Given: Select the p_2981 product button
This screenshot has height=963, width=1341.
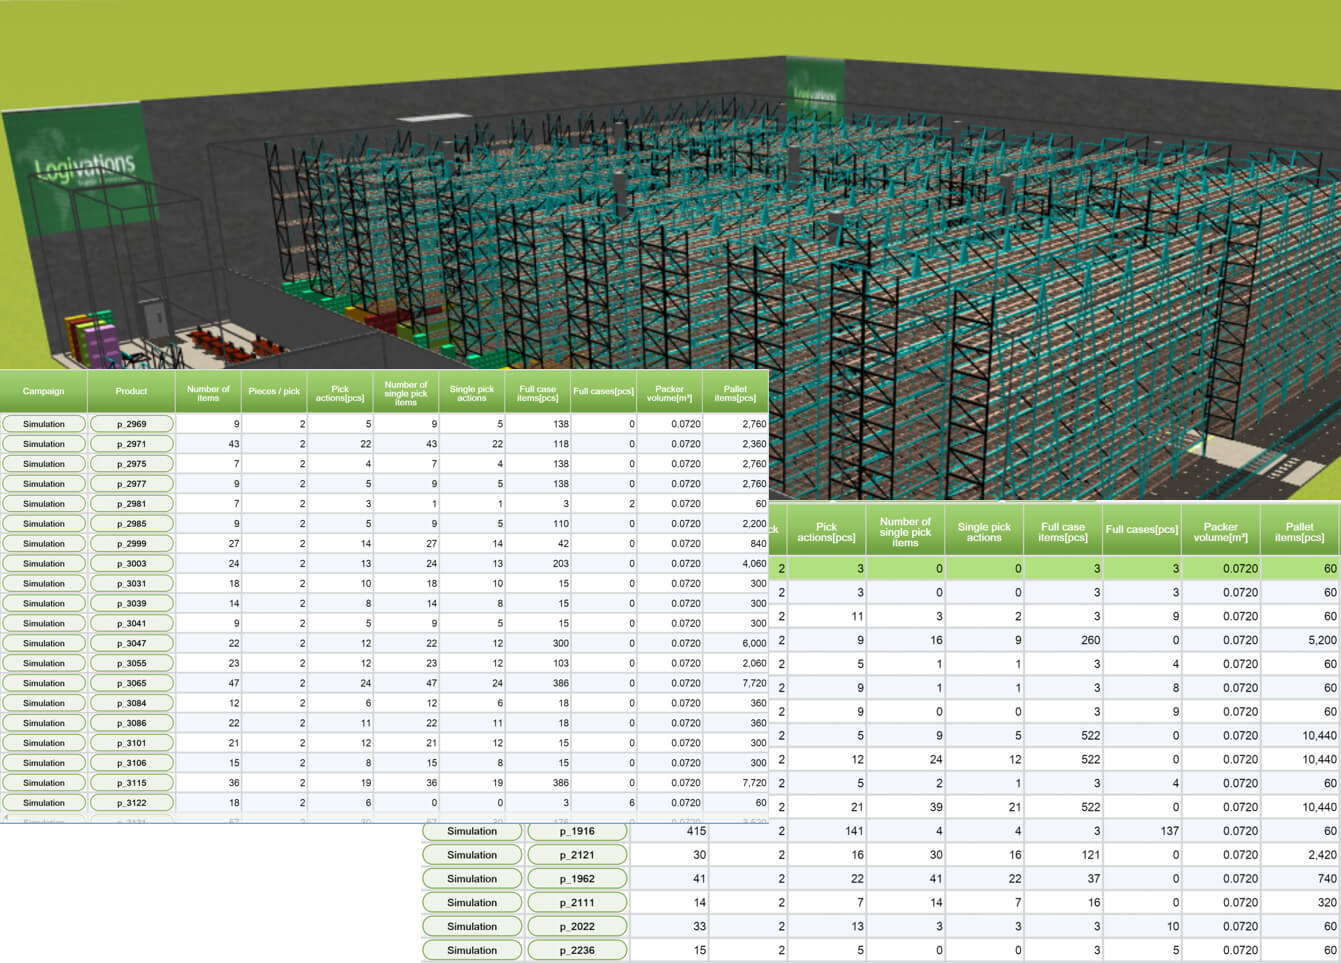Looking at the screenshot, I should coord(131,504).
